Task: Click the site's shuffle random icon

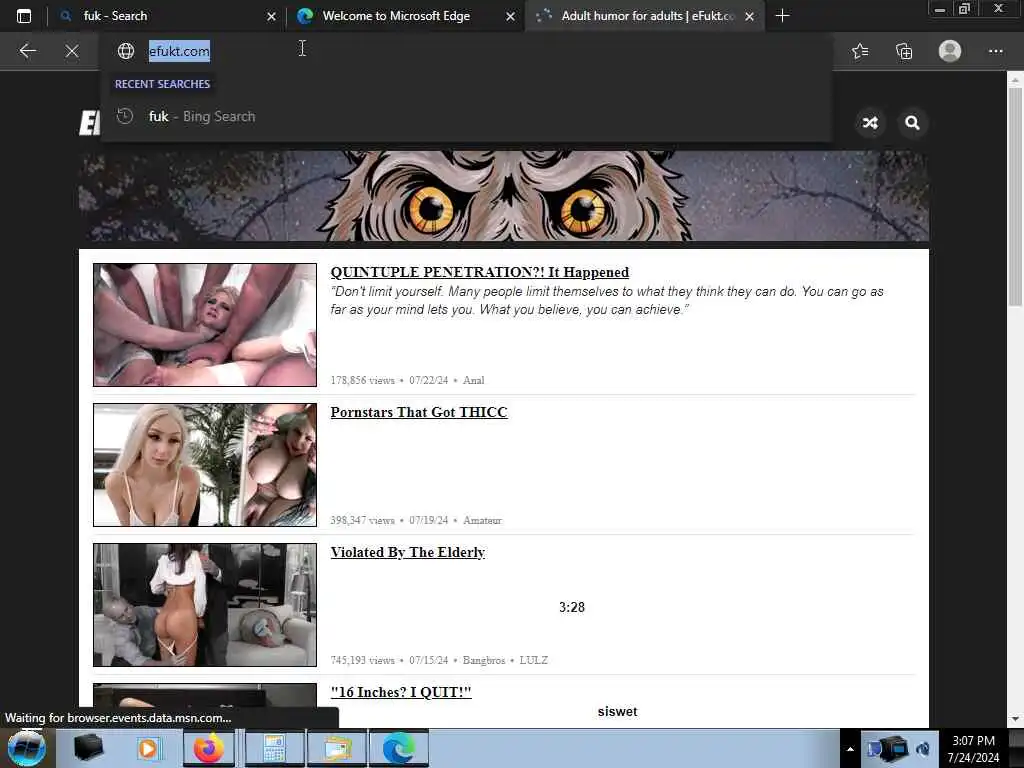Action: [x=870, y=123]
